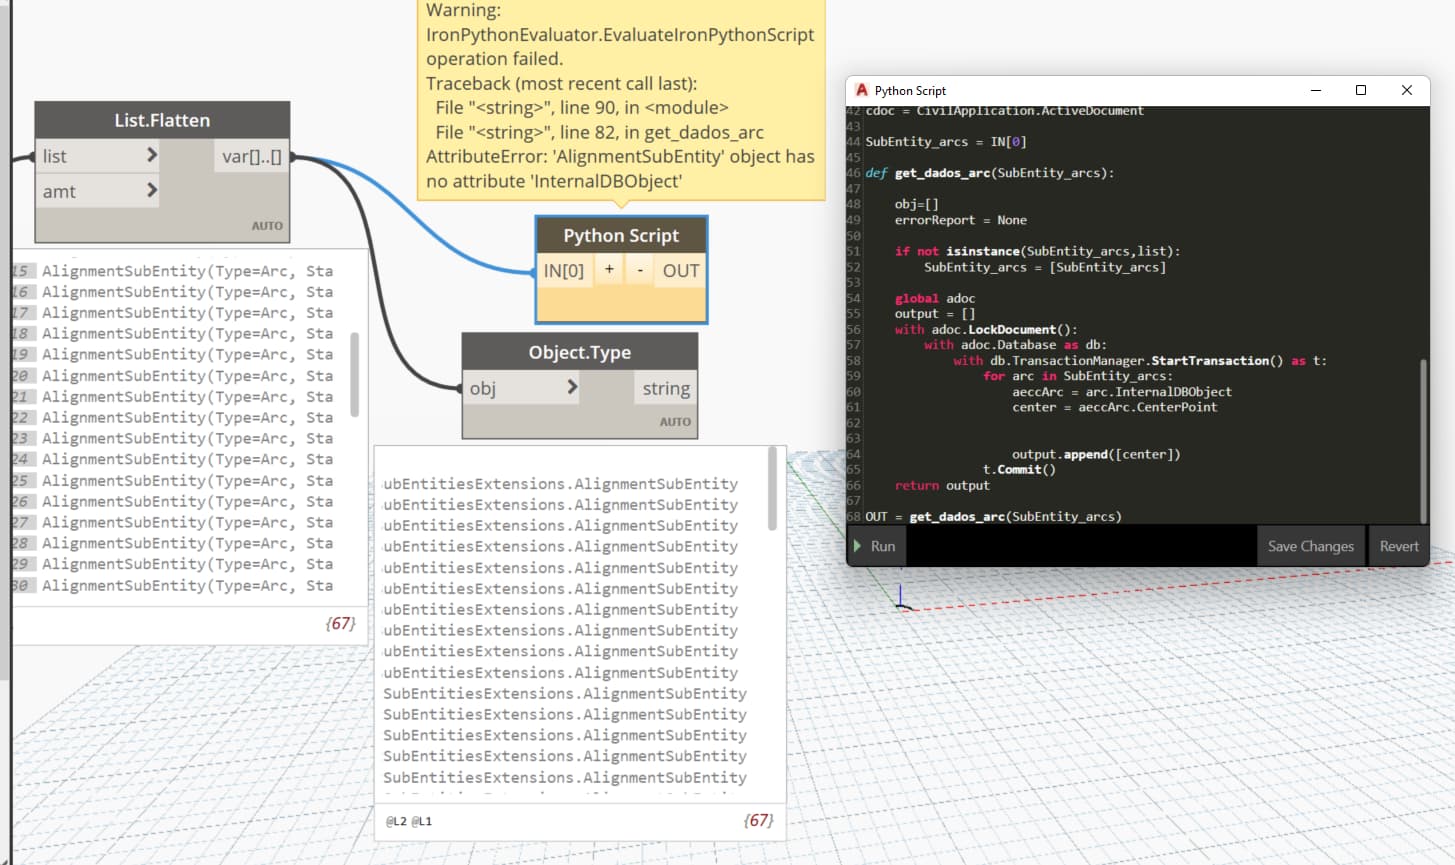The width and height of the screenshot is (1455, 865).
Task: Select the IN[0] input port of the Python Script node
Action: point(564,270)
